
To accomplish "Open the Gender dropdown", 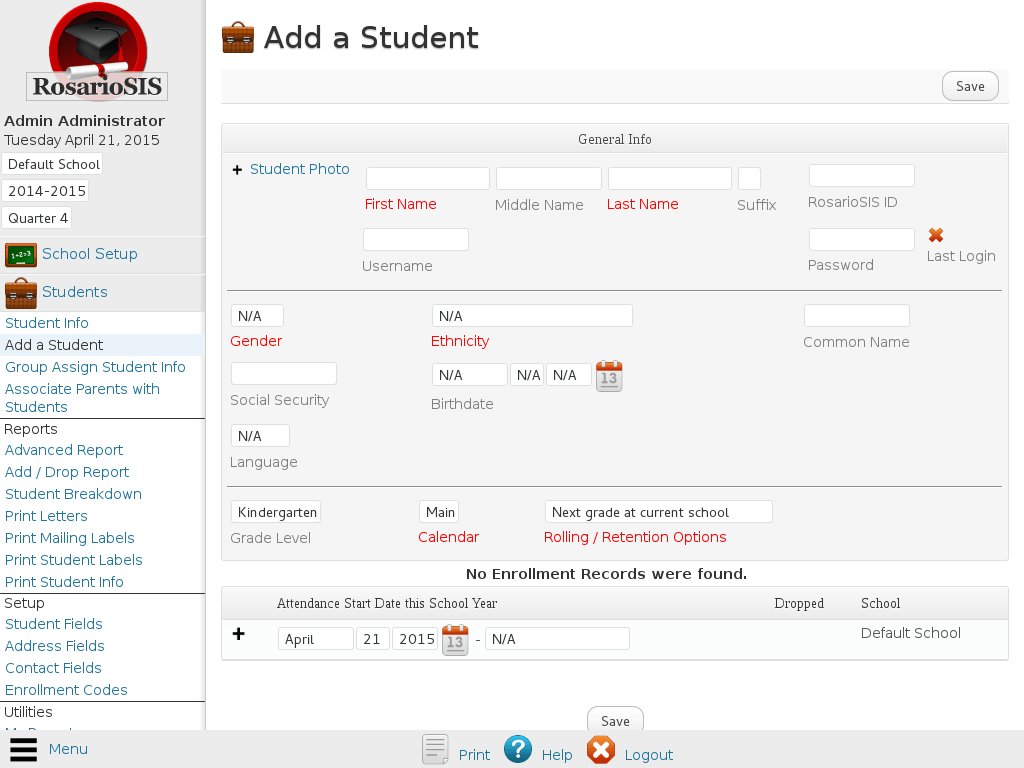I will tap(257, 316).
